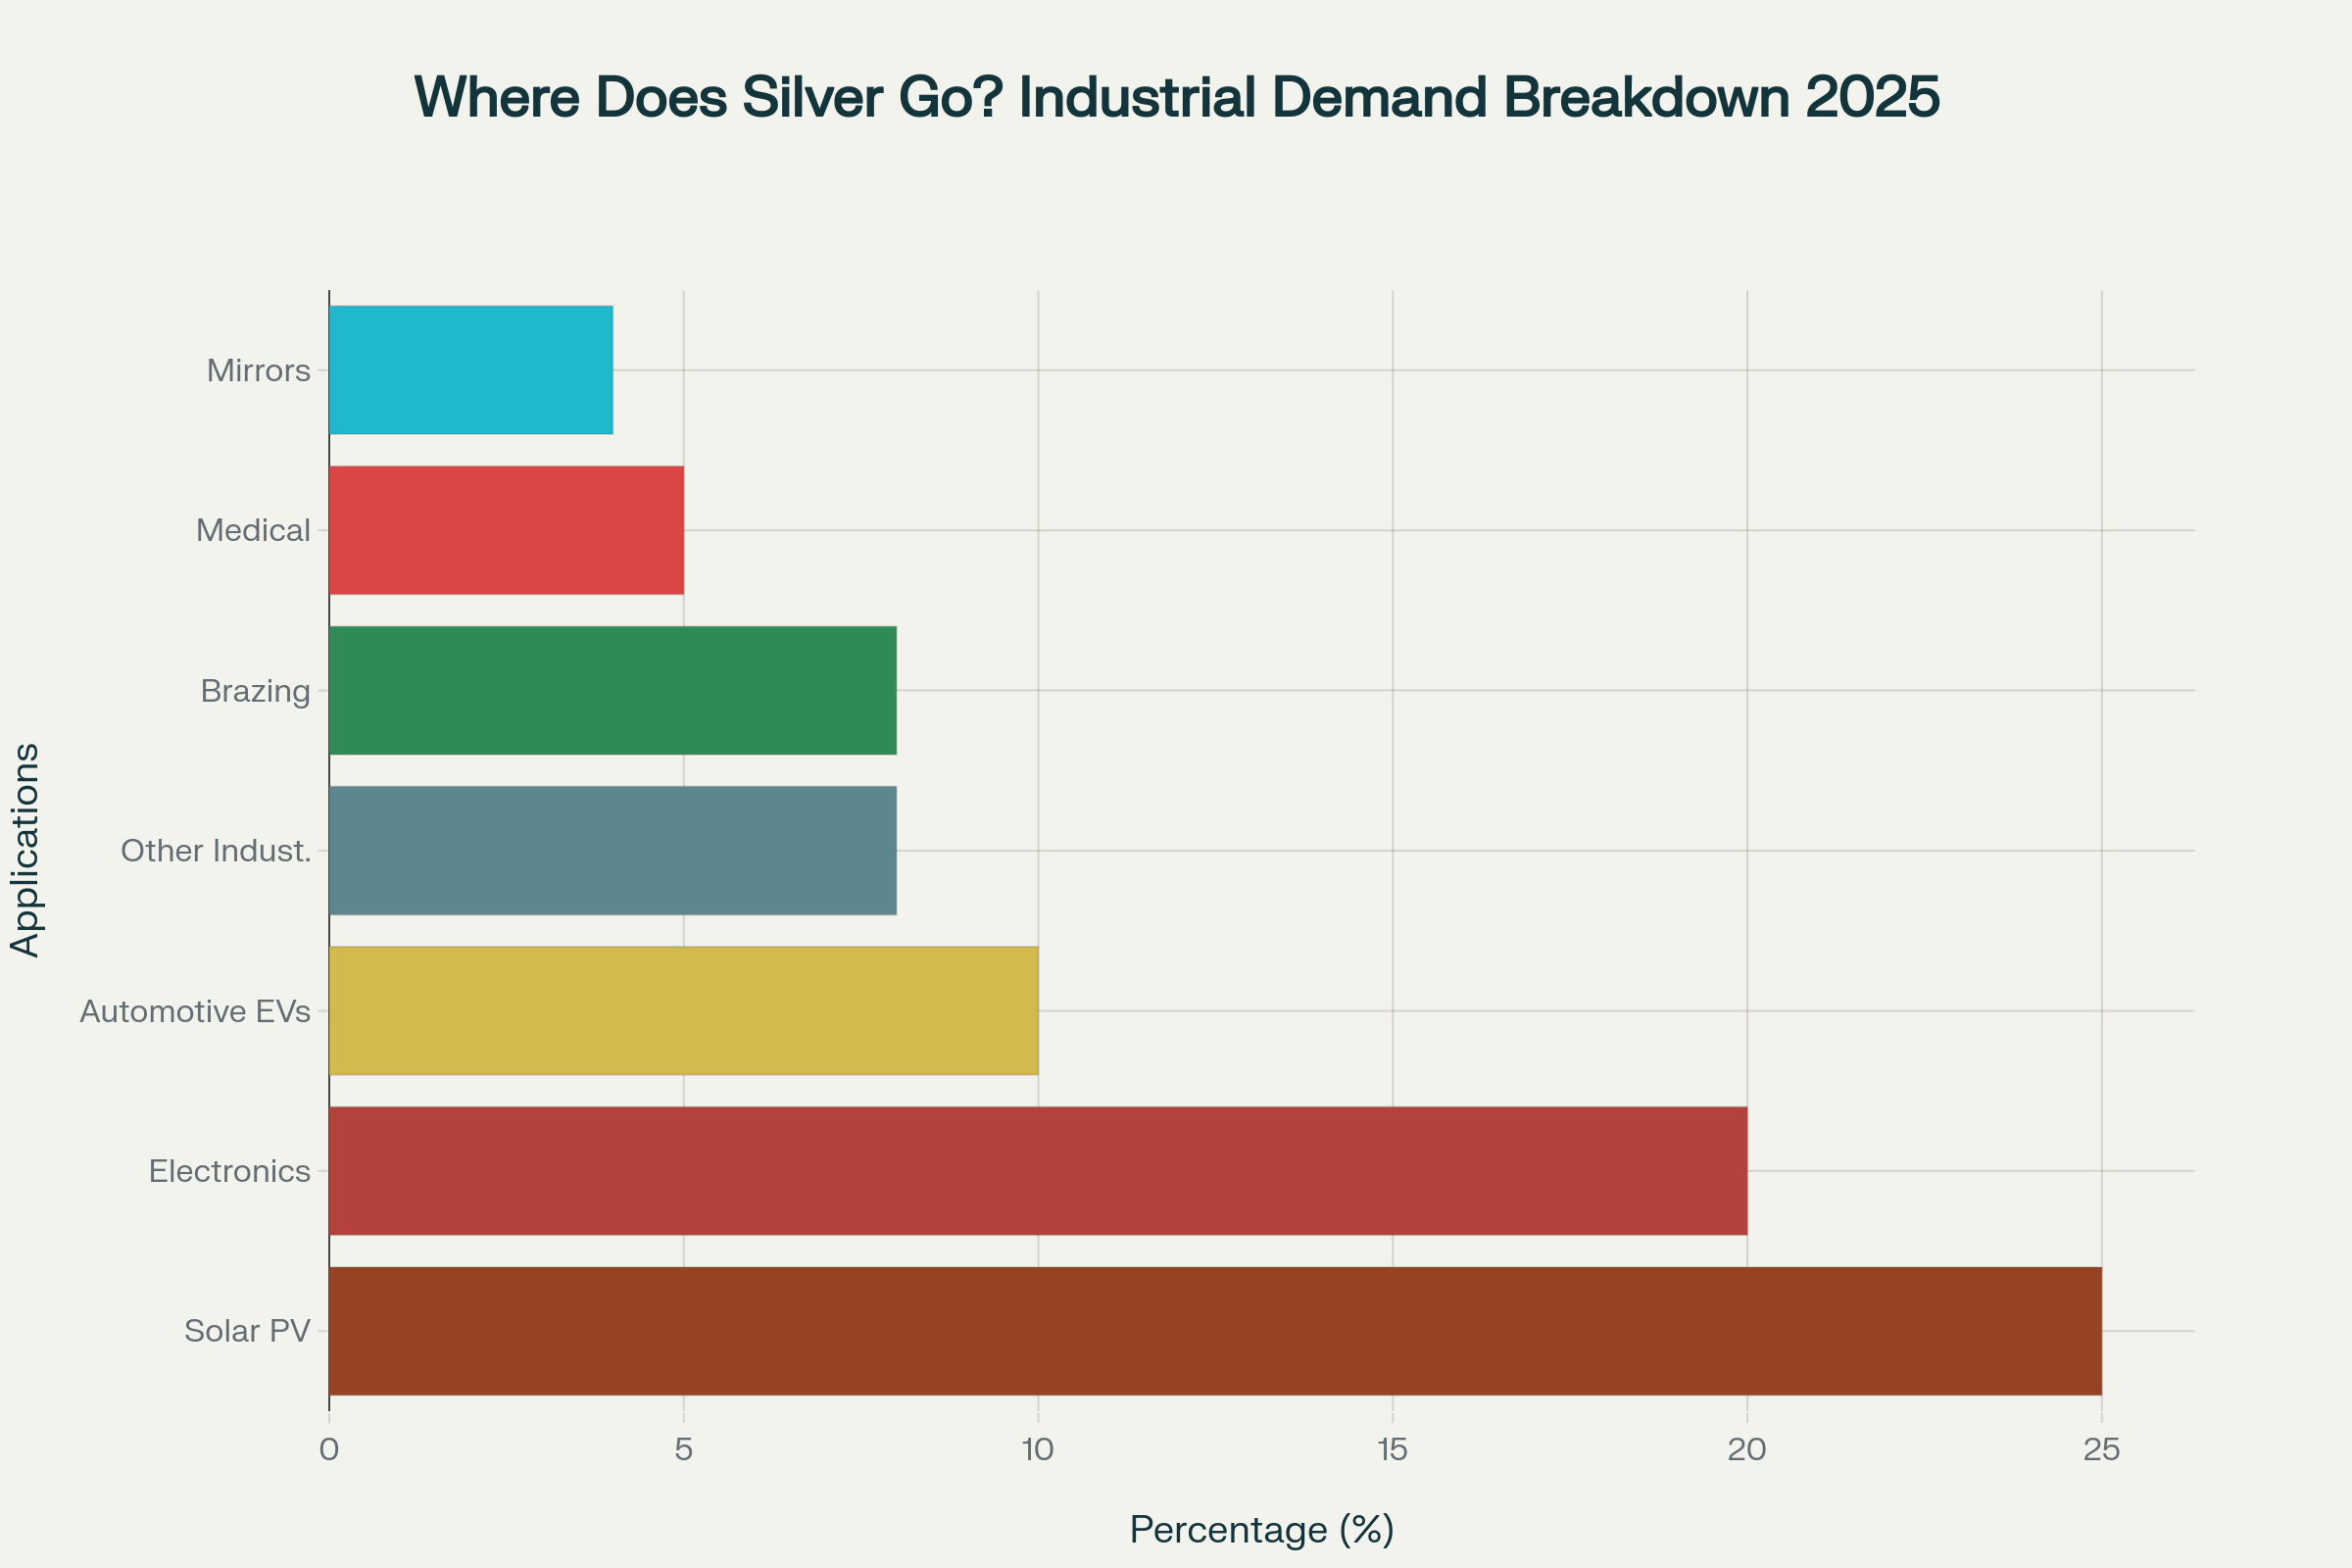Click the Brazing axis label
2352x1568 pixels.
coord(255,691)
